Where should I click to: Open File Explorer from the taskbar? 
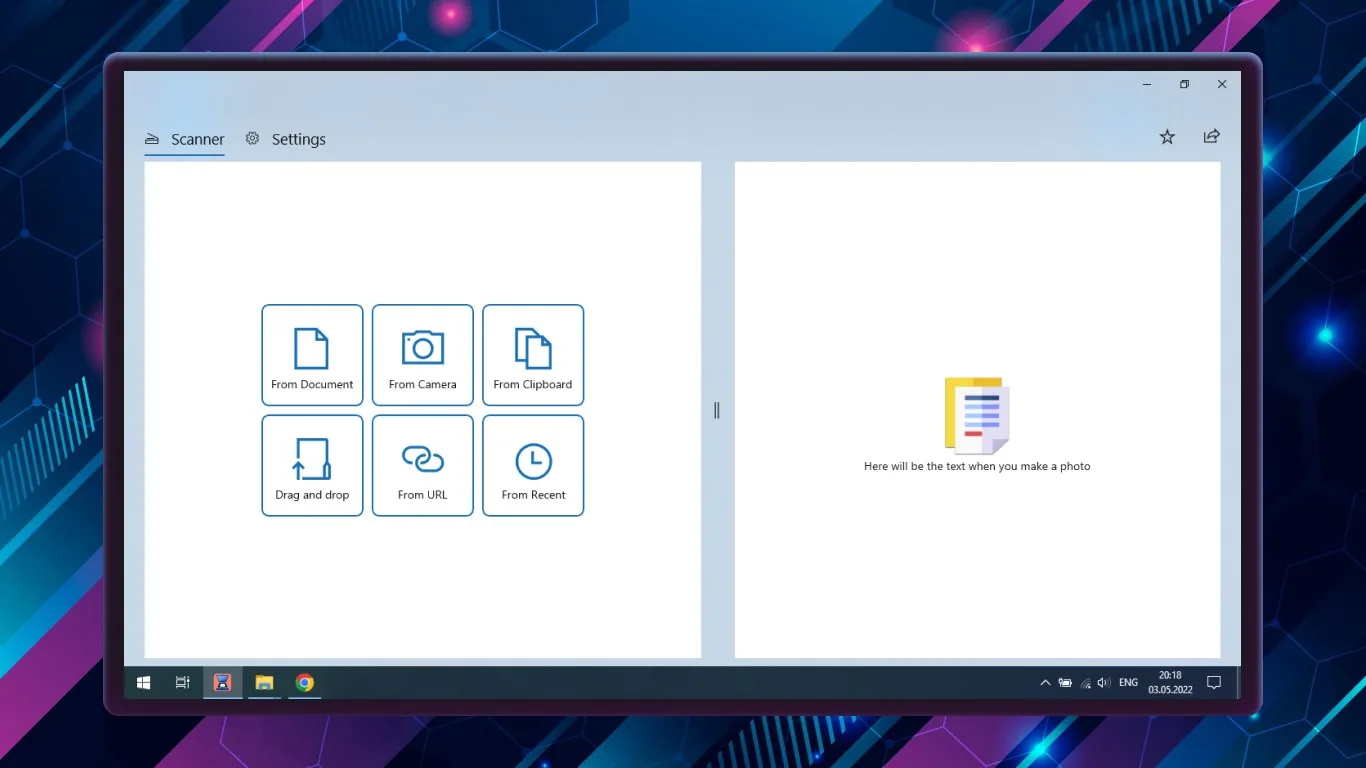[264, 683]
